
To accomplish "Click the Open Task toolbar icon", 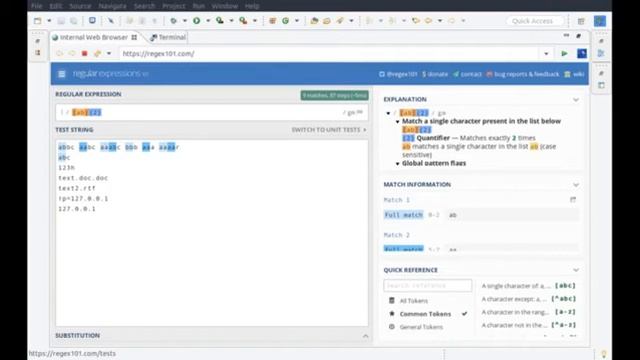I will [327, 21].
